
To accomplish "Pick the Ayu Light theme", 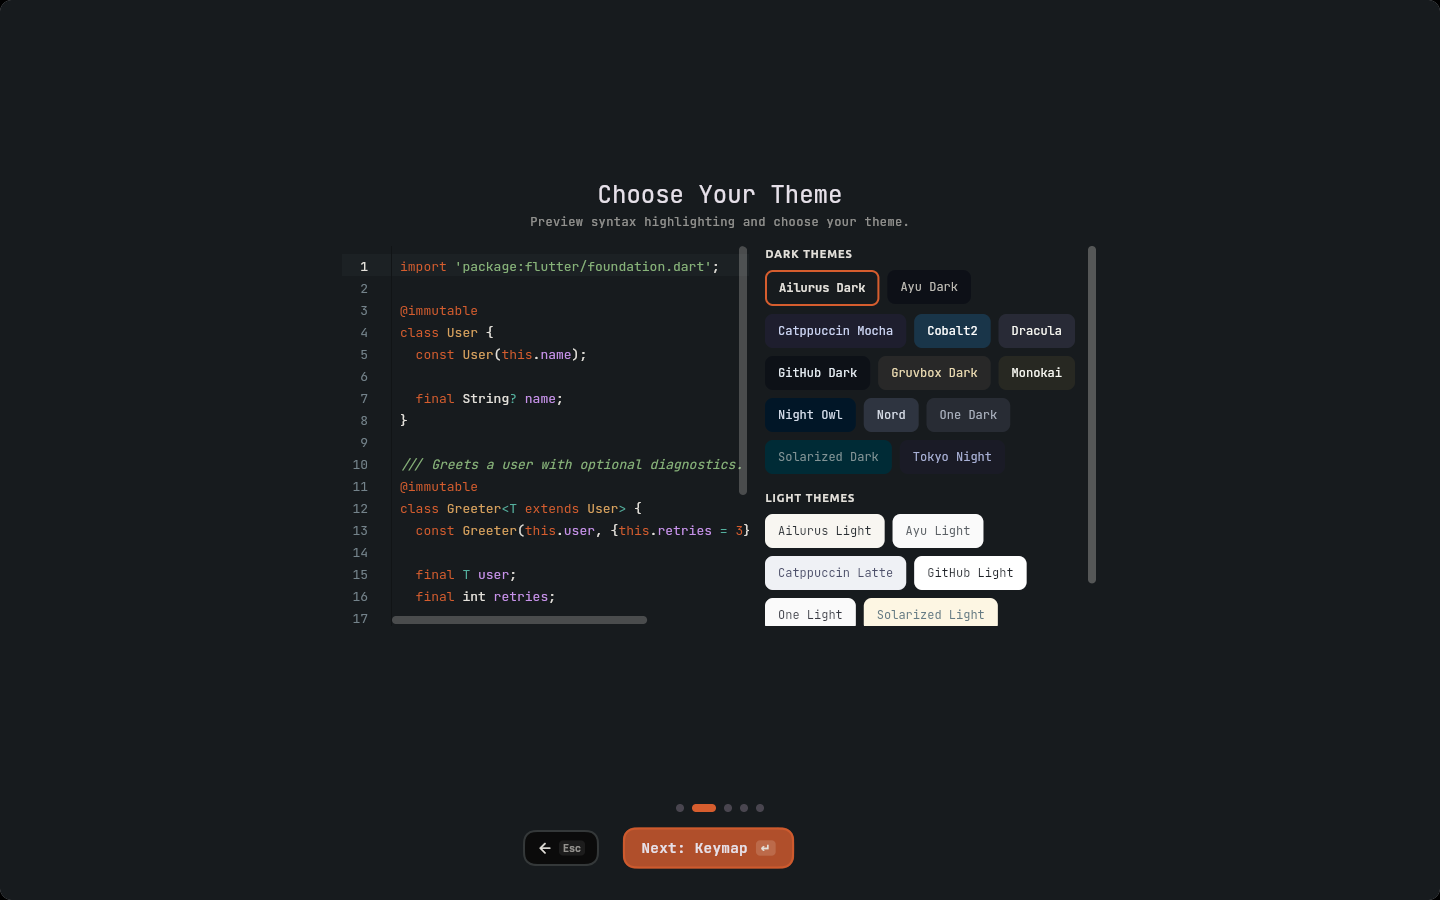I will point(938,531).
